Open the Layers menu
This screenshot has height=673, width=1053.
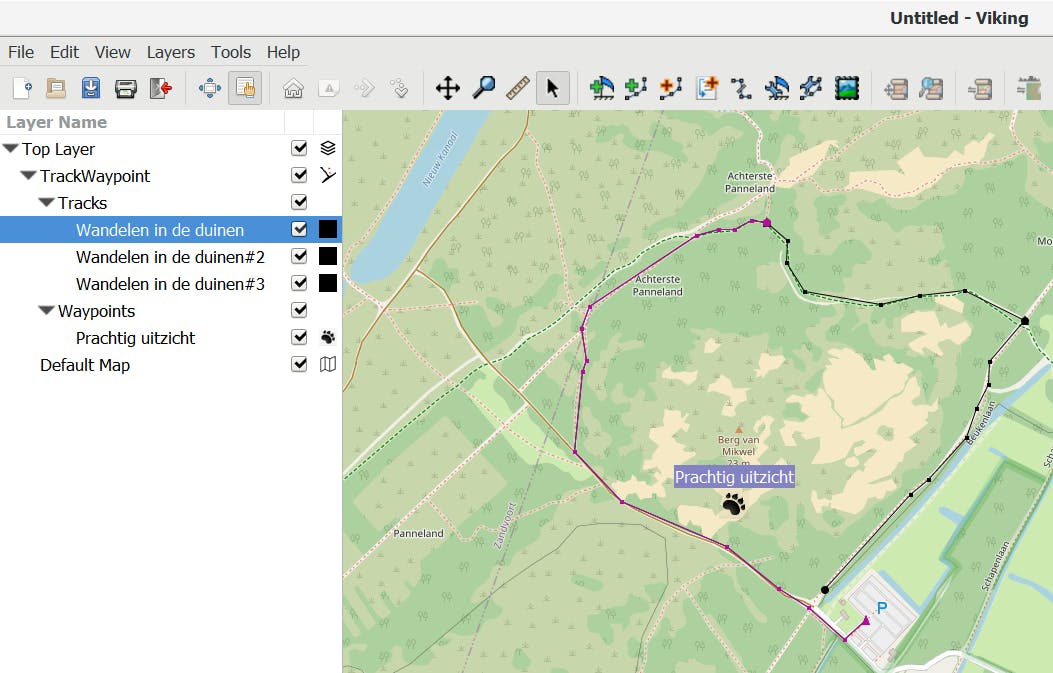(170, 52)
